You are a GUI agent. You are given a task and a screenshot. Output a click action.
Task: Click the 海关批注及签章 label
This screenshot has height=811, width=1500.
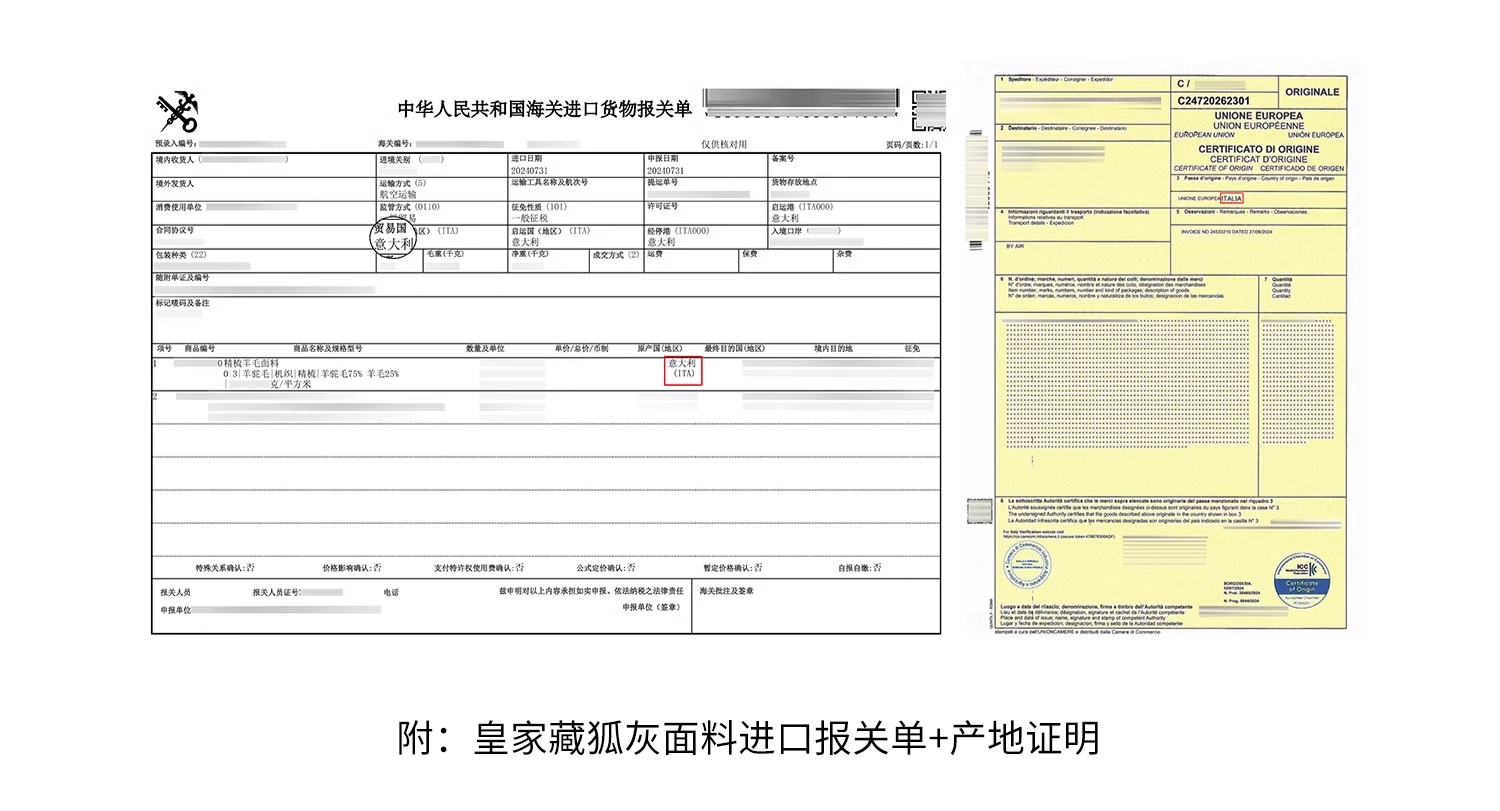(x=726, y=592)
